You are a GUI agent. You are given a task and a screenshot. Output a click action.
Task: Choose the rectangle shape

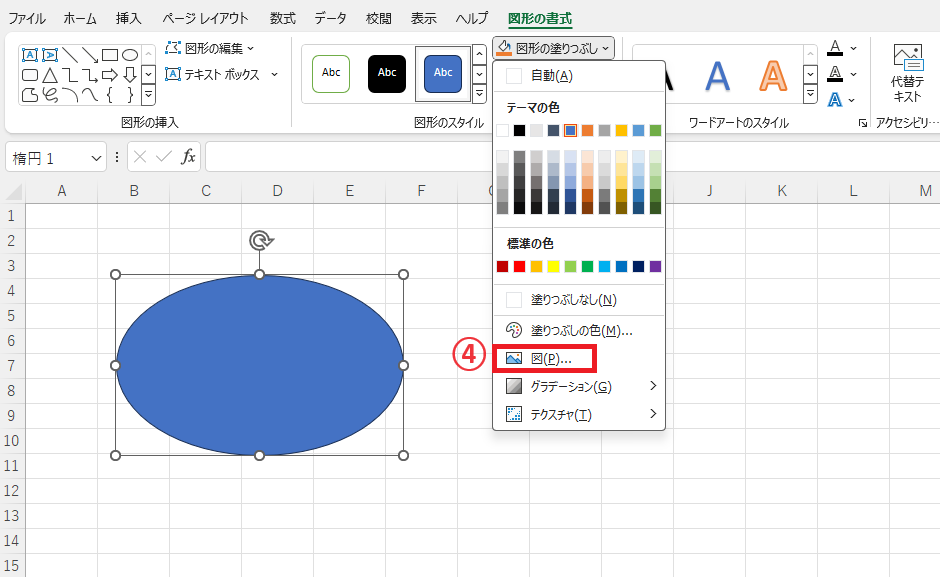tap(110, 55)
